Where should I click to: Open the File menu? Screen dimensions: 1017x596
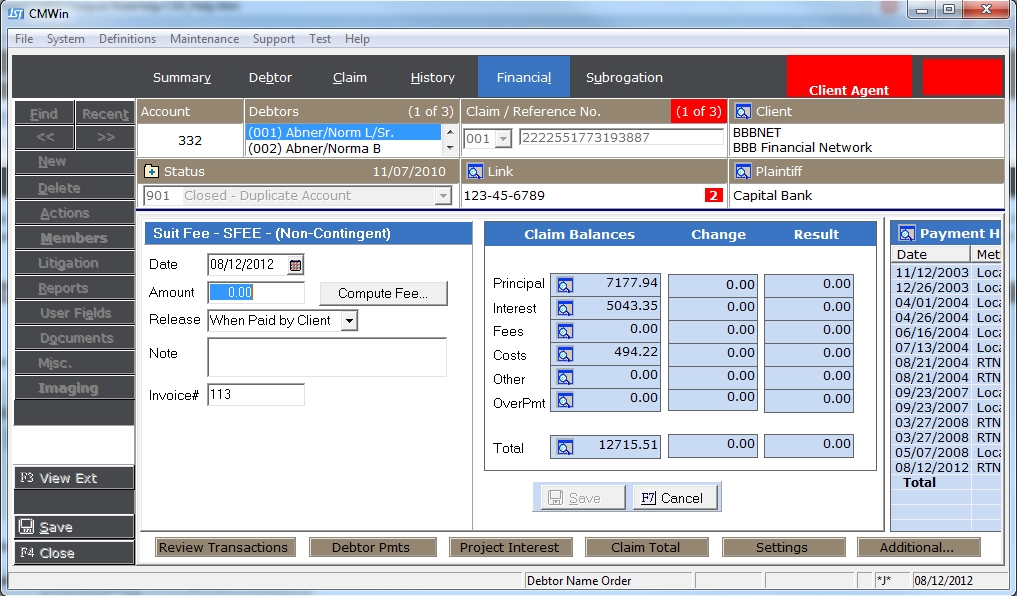tap(24, 39)
